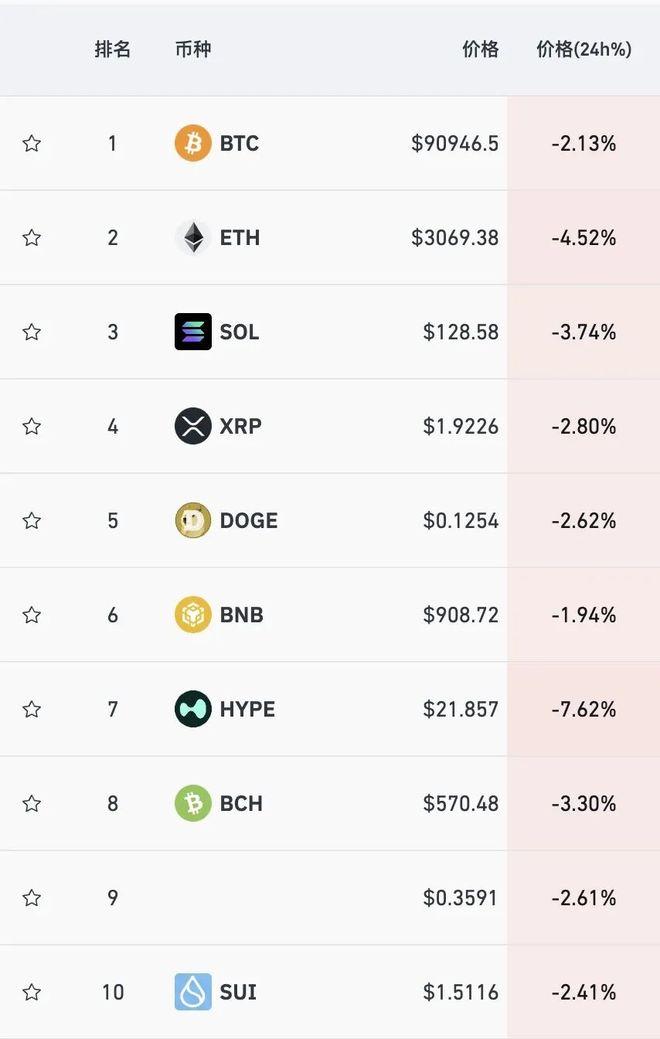Click the Ethereum ETH diamond icon
This screenshot has height=1039, width=660.
click(193, 237)
